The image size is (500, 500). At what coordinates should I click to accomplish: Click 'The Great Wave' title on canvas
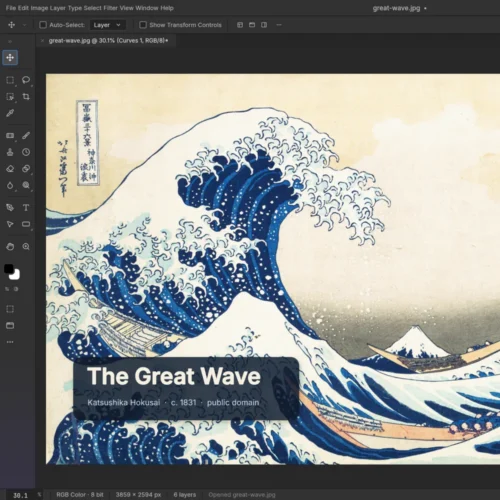(174, 376)
